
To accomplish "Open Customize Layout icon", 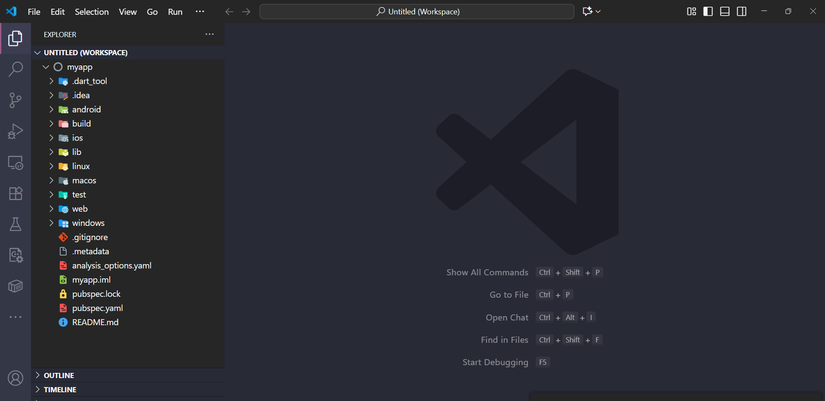I will (x=691, y=12).
